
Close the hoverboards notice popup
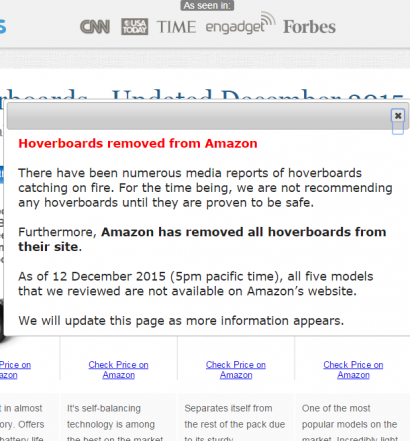pyautogui.click(x=398, y=116)
